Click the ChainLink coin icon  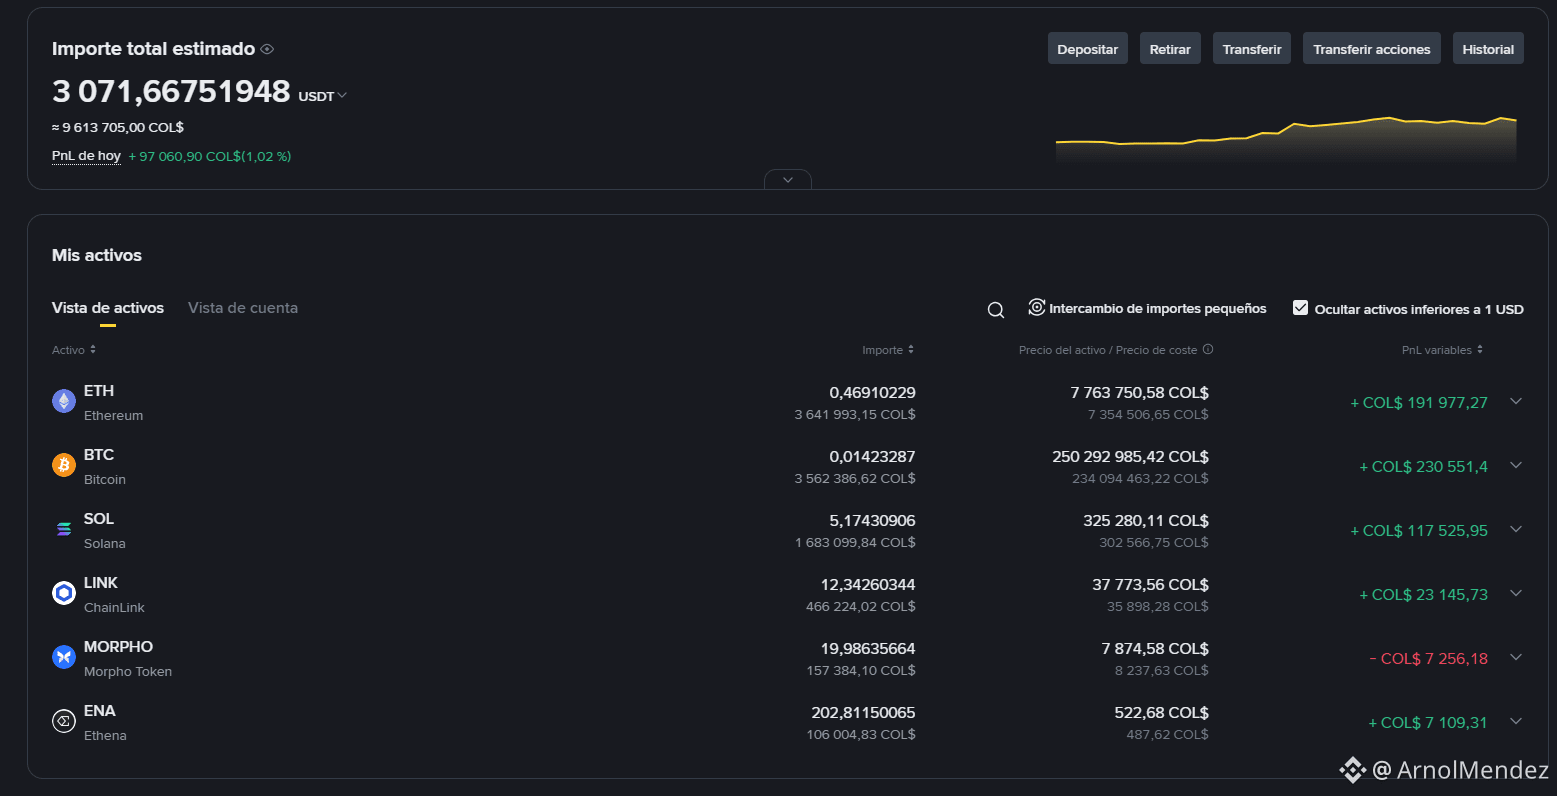pyautogui.click(x=64, y=593)
